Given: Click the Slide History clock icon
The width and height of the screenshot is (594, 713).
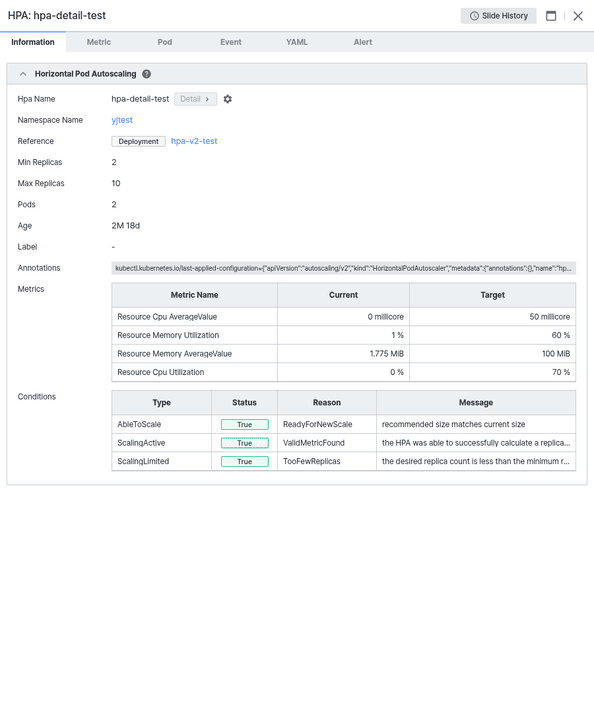Looking at the screenshot, I should [x=474, y=16].
